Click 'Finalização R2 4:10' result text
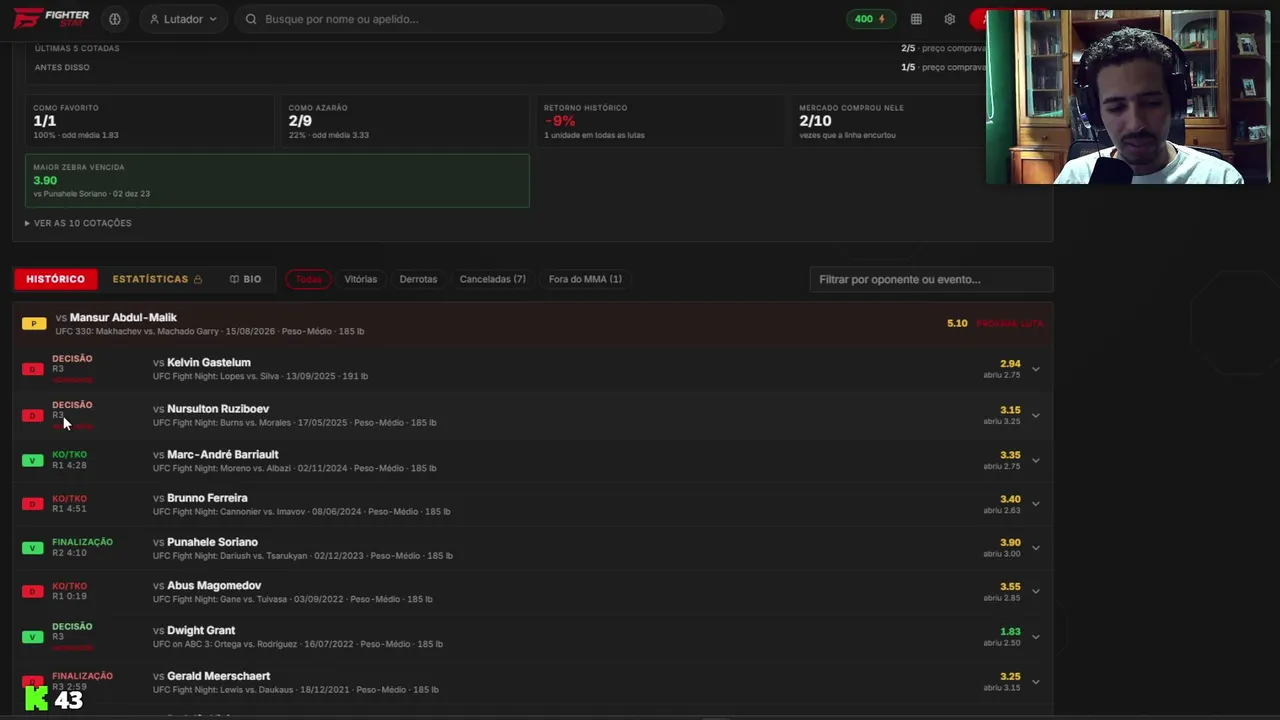1280x720 pixels. pyautogui.click(x=82, y=547)
